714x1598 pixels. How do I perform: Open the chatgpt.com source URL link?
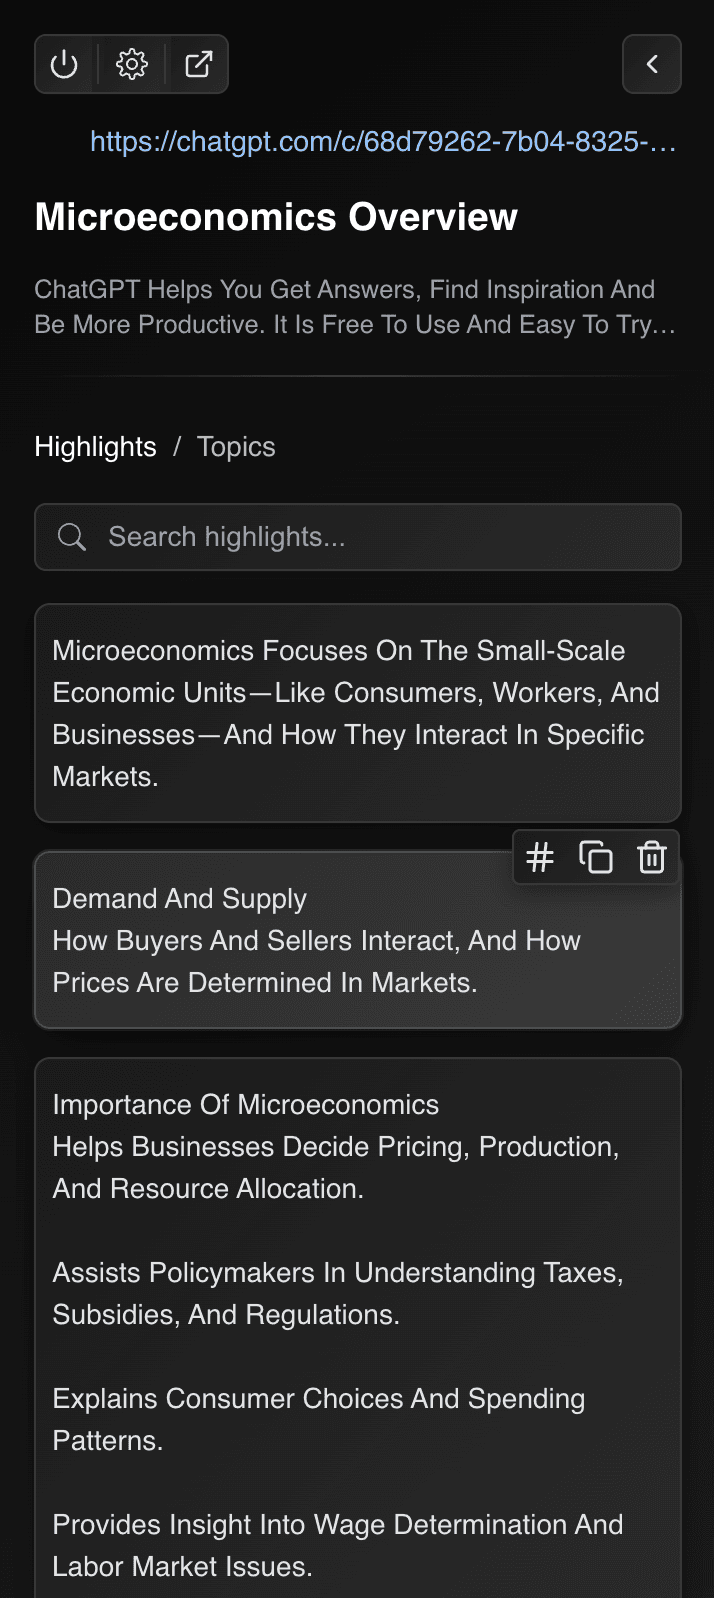383,142
